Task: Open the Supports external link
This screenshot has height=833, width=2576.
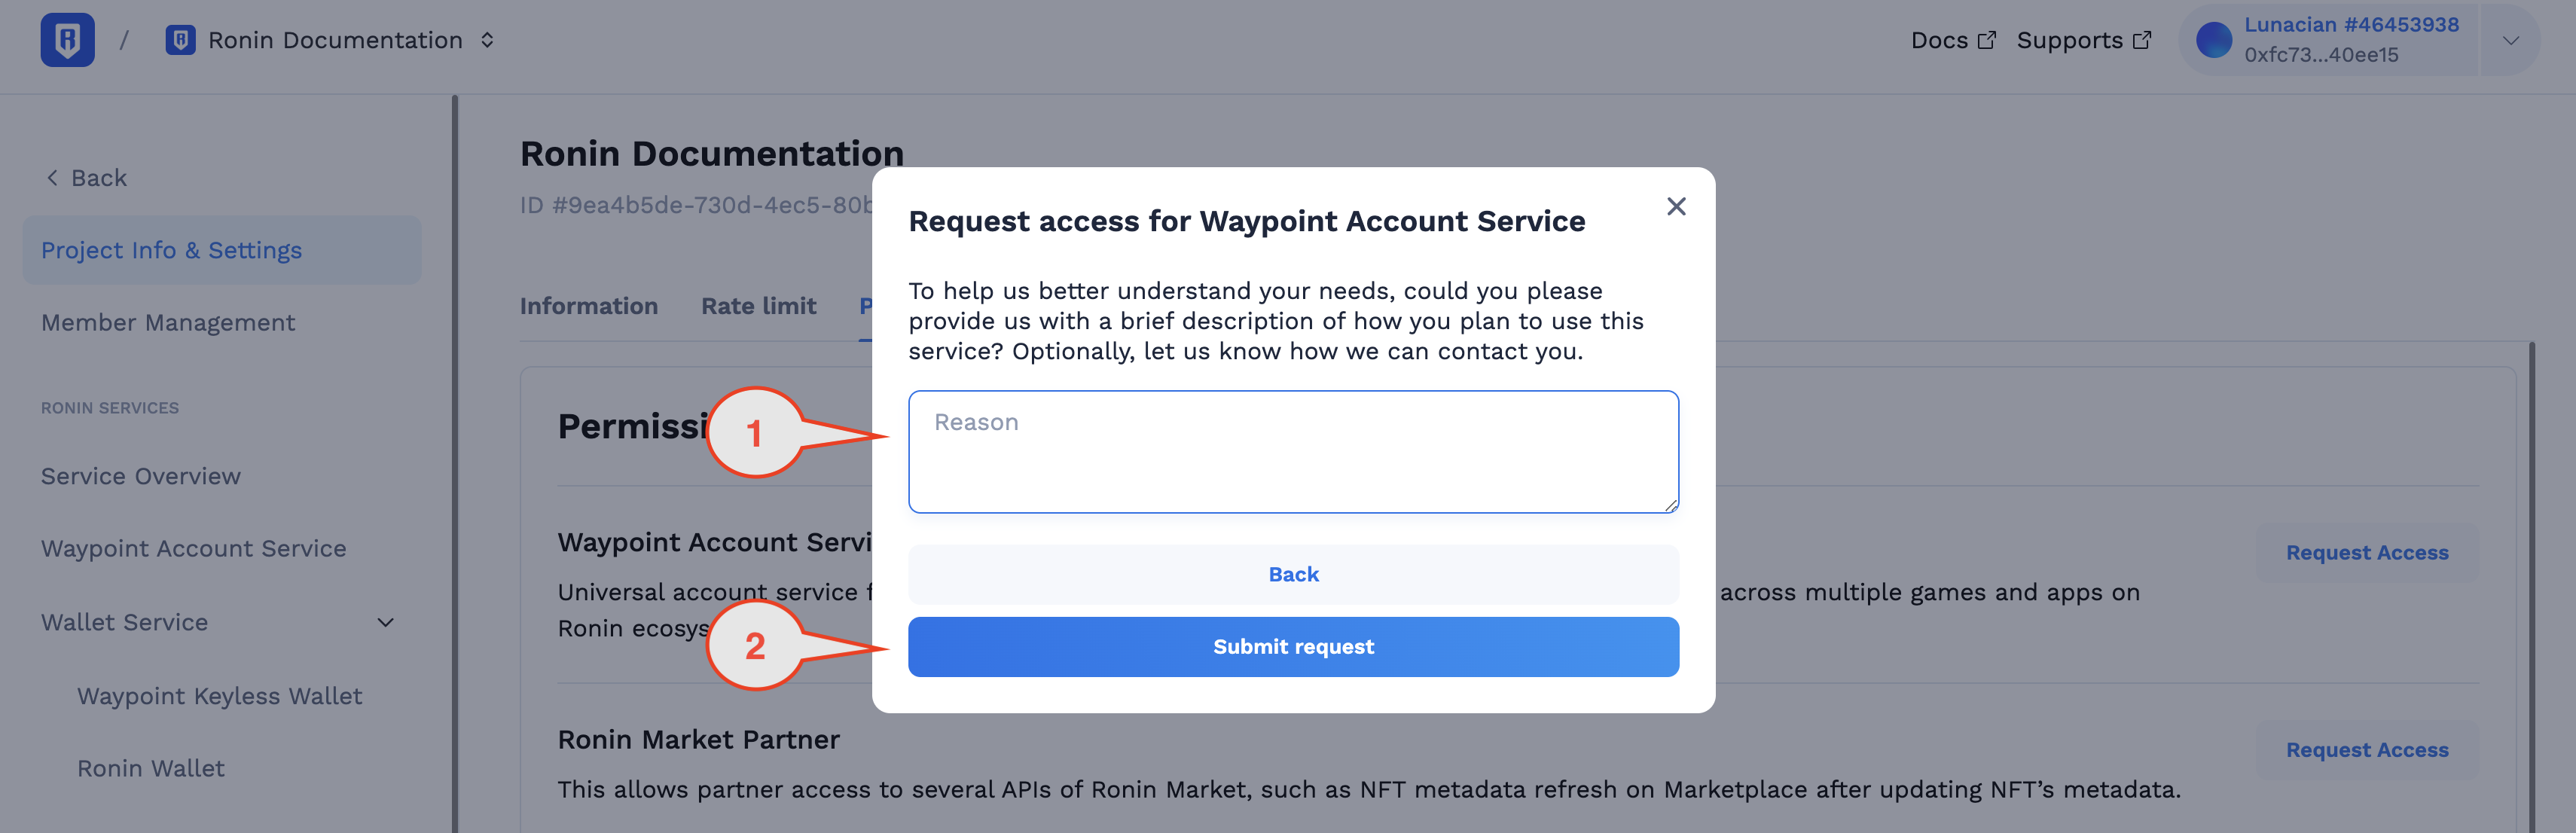Action: click(2083, 40)
